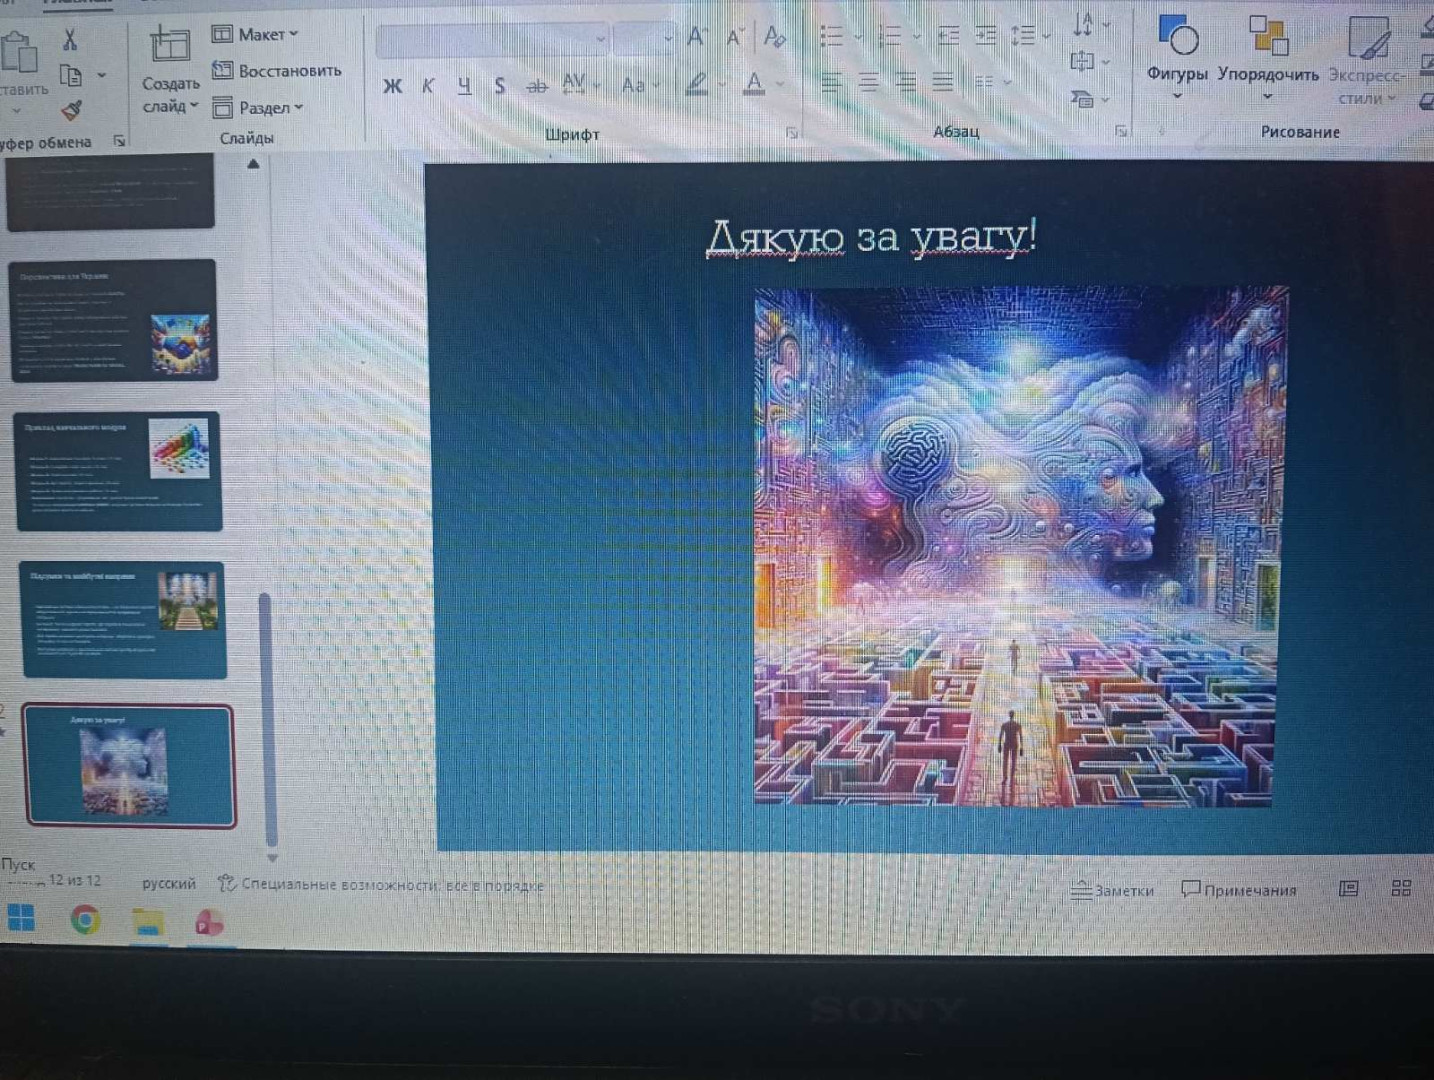The width and height of the screenshot is (1434, 1080).
Task: Click the Clear Formatting icon
Action: click(x=774, y=38)
